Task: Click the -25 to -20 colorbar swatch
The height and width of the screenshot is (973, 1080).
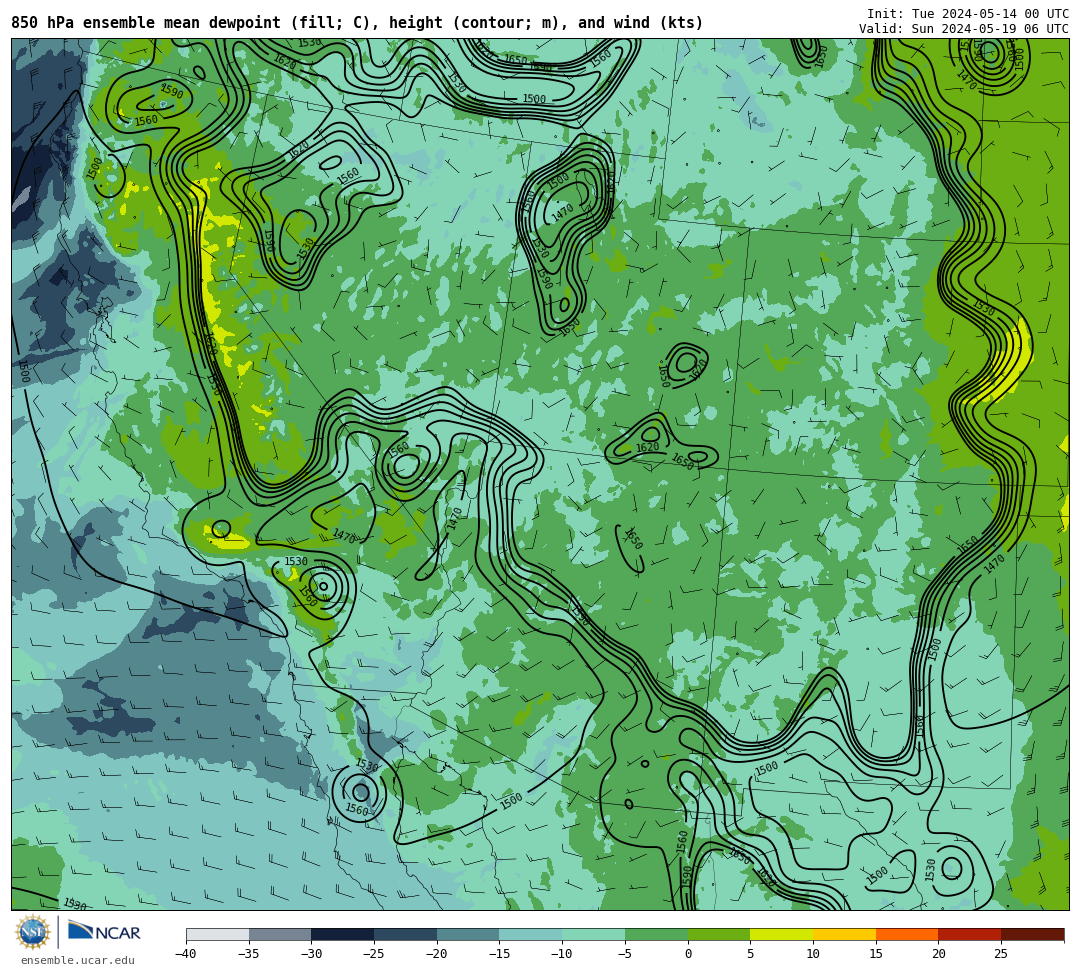Action: coord(406,934)
